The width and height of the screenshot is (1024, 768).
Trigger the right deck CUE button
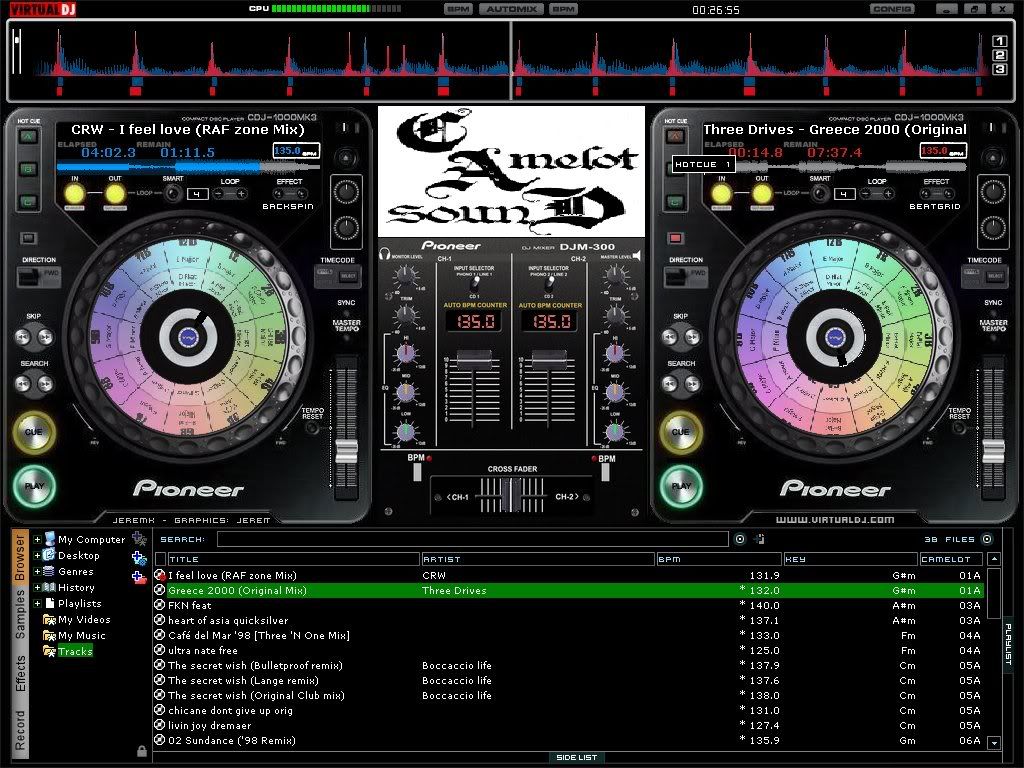(x=680, y=432)
